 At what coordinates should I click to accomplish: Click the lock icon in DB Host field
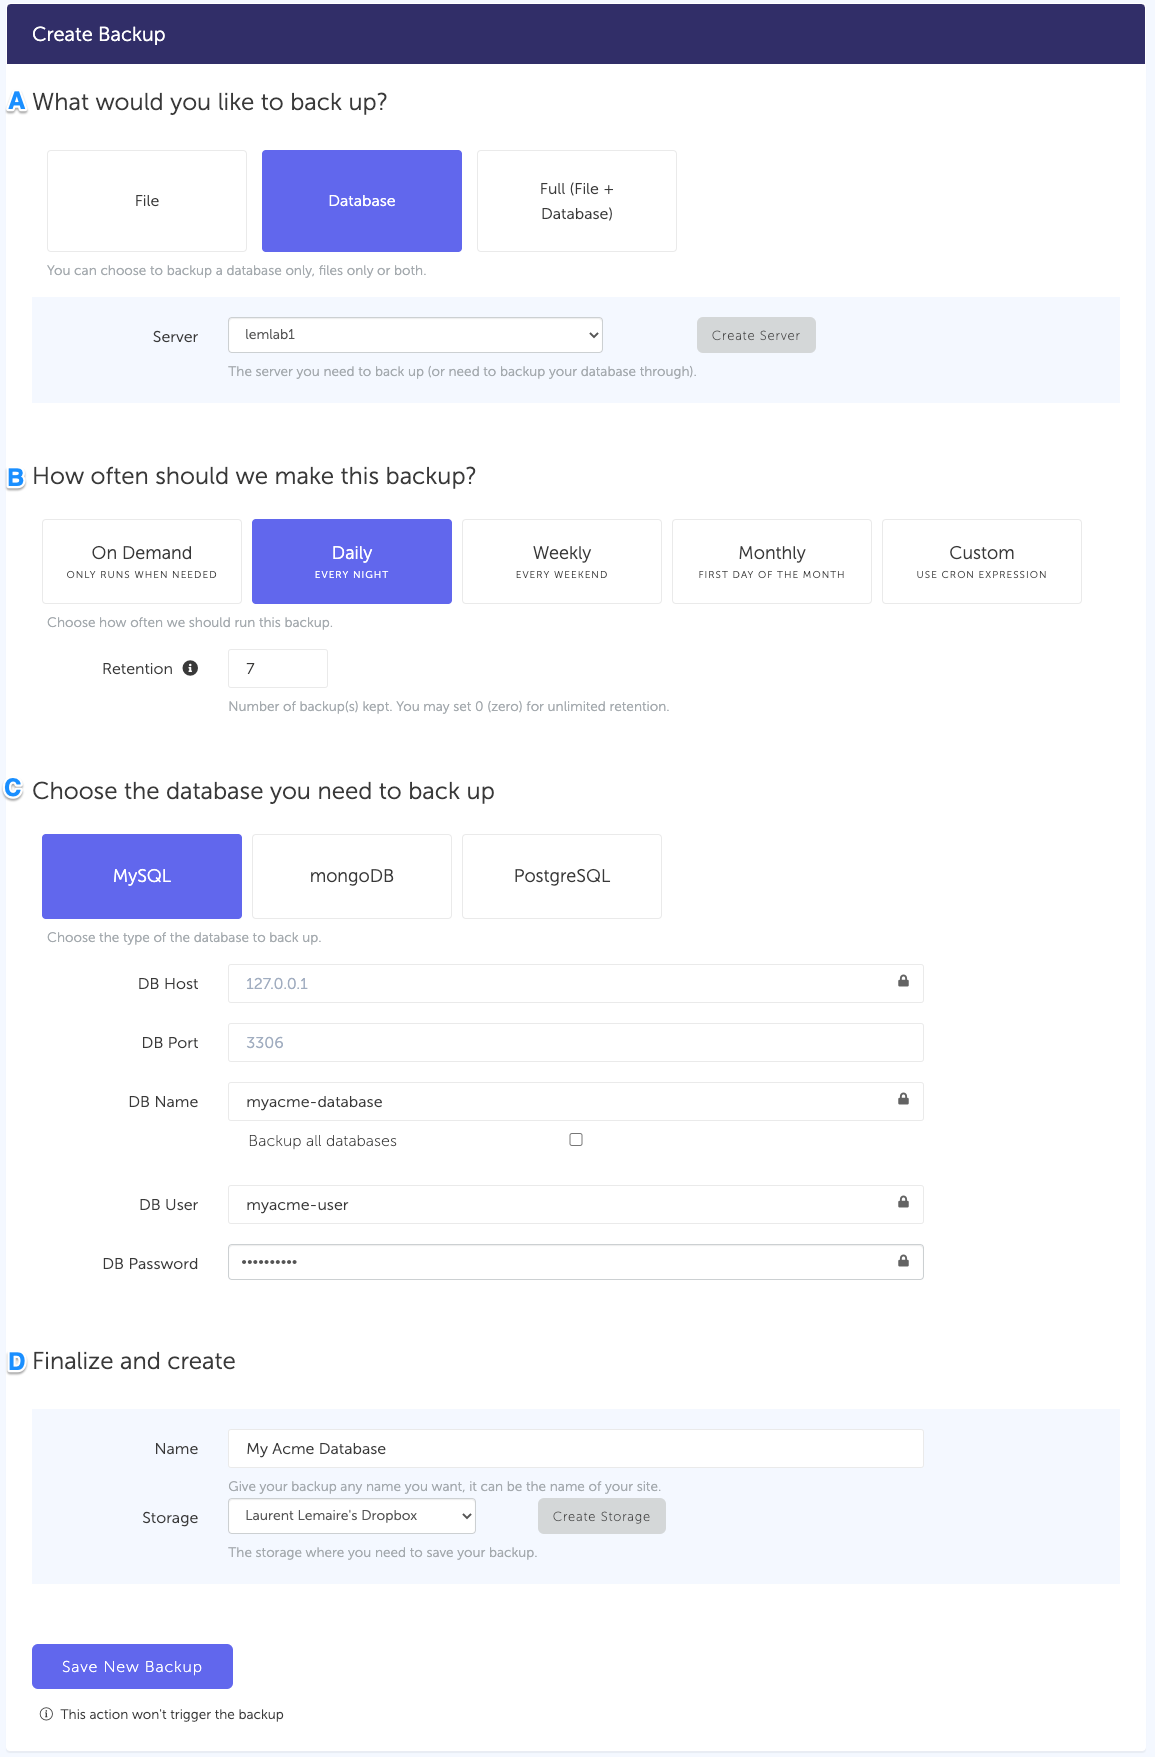click(x=903, y=981)
